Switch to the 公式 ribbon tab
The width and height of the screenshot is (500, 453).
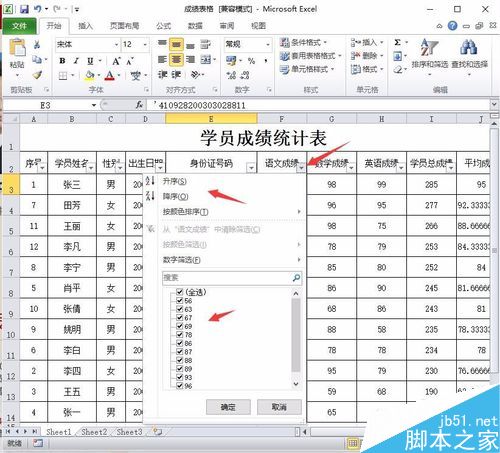tap(163, 26)
